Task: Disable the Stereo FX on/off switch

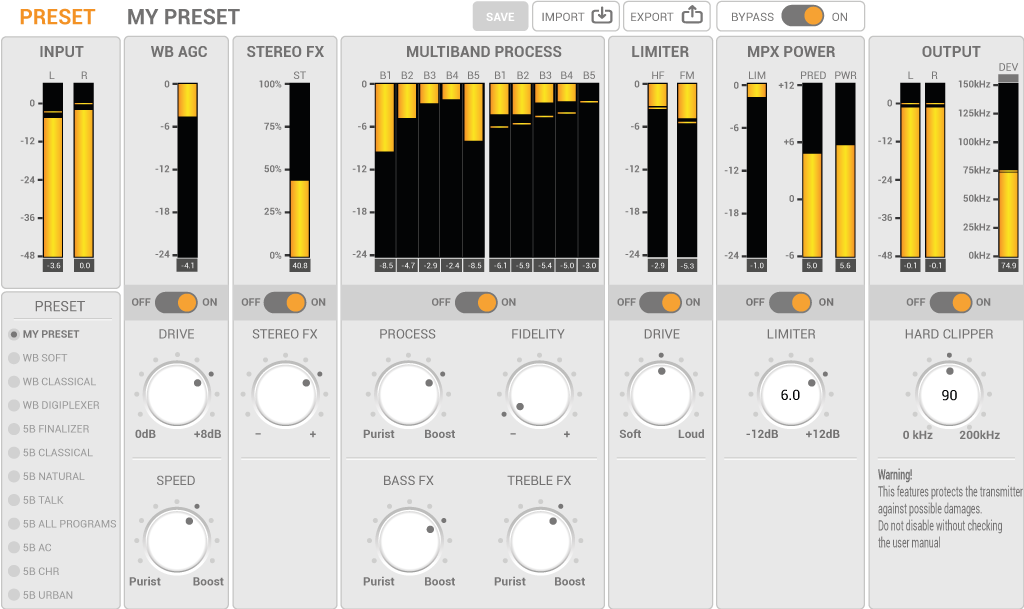Action: point(284,302)
